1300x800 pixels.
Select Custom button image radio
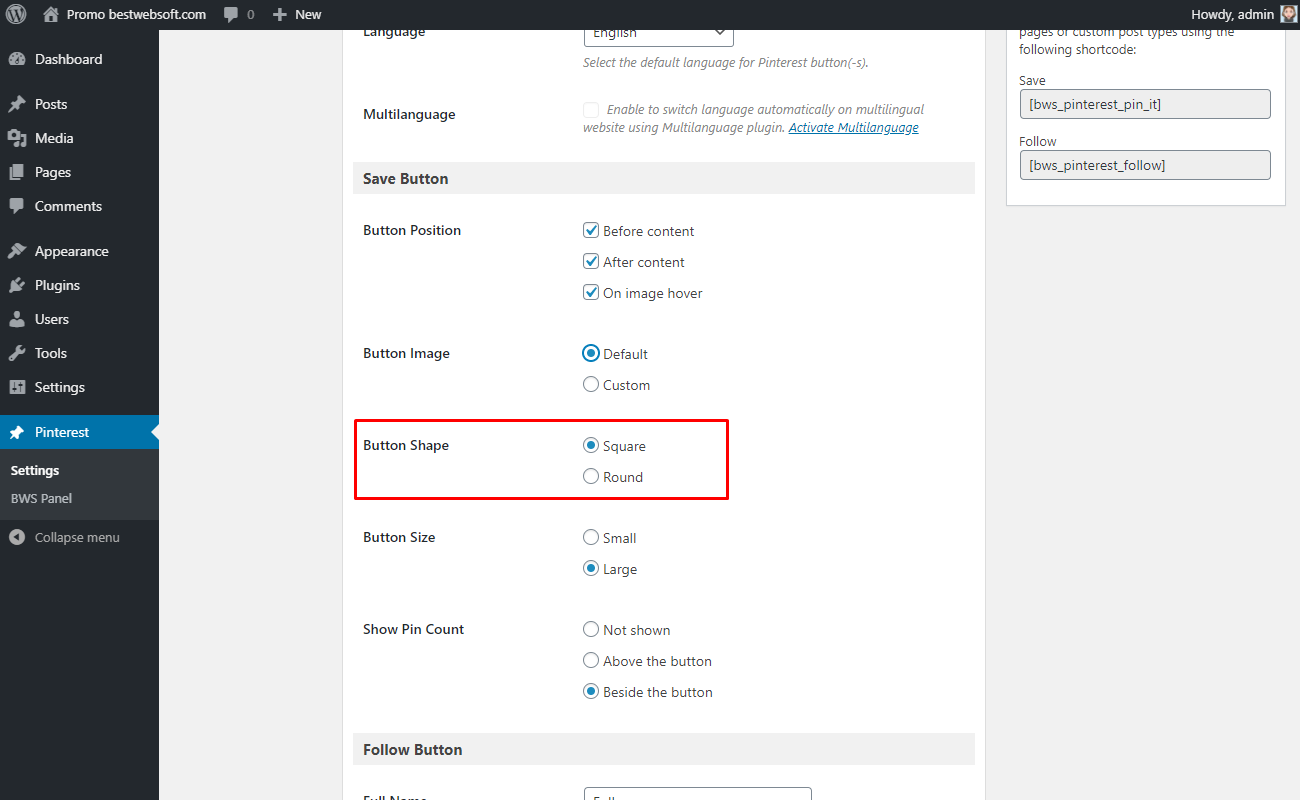[591, 384]
